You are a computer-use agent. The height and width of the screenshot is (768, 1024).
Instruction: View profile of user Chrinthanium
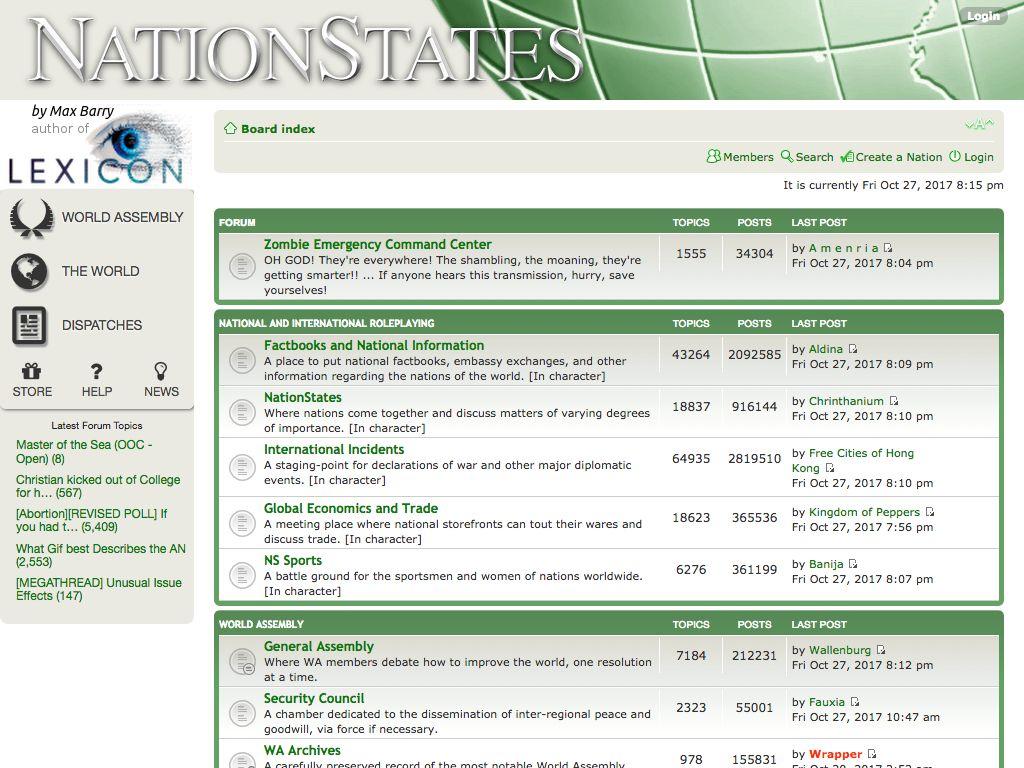[846, 401]
